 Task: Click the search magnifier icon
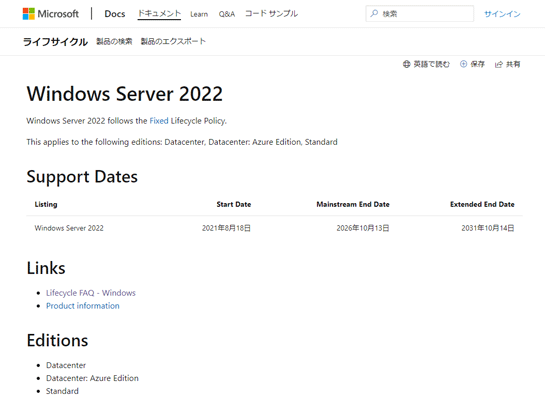[374, 14]
